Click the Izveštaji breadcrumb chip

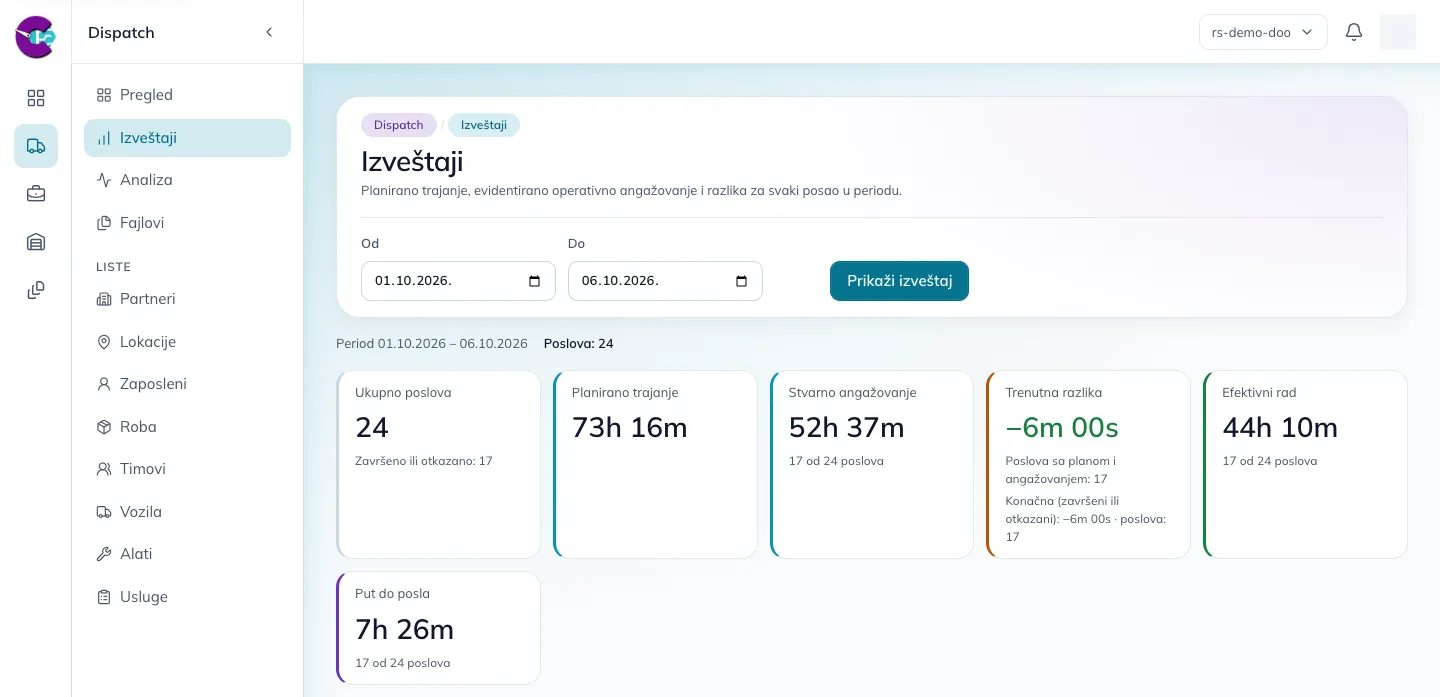coord(484,125)
